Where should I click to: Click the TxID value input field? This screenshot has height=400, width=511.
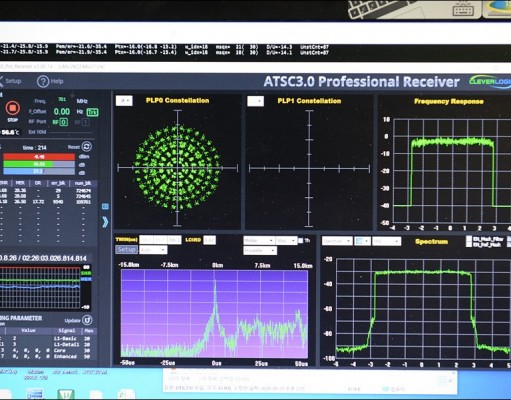click(x=160, y=240)
